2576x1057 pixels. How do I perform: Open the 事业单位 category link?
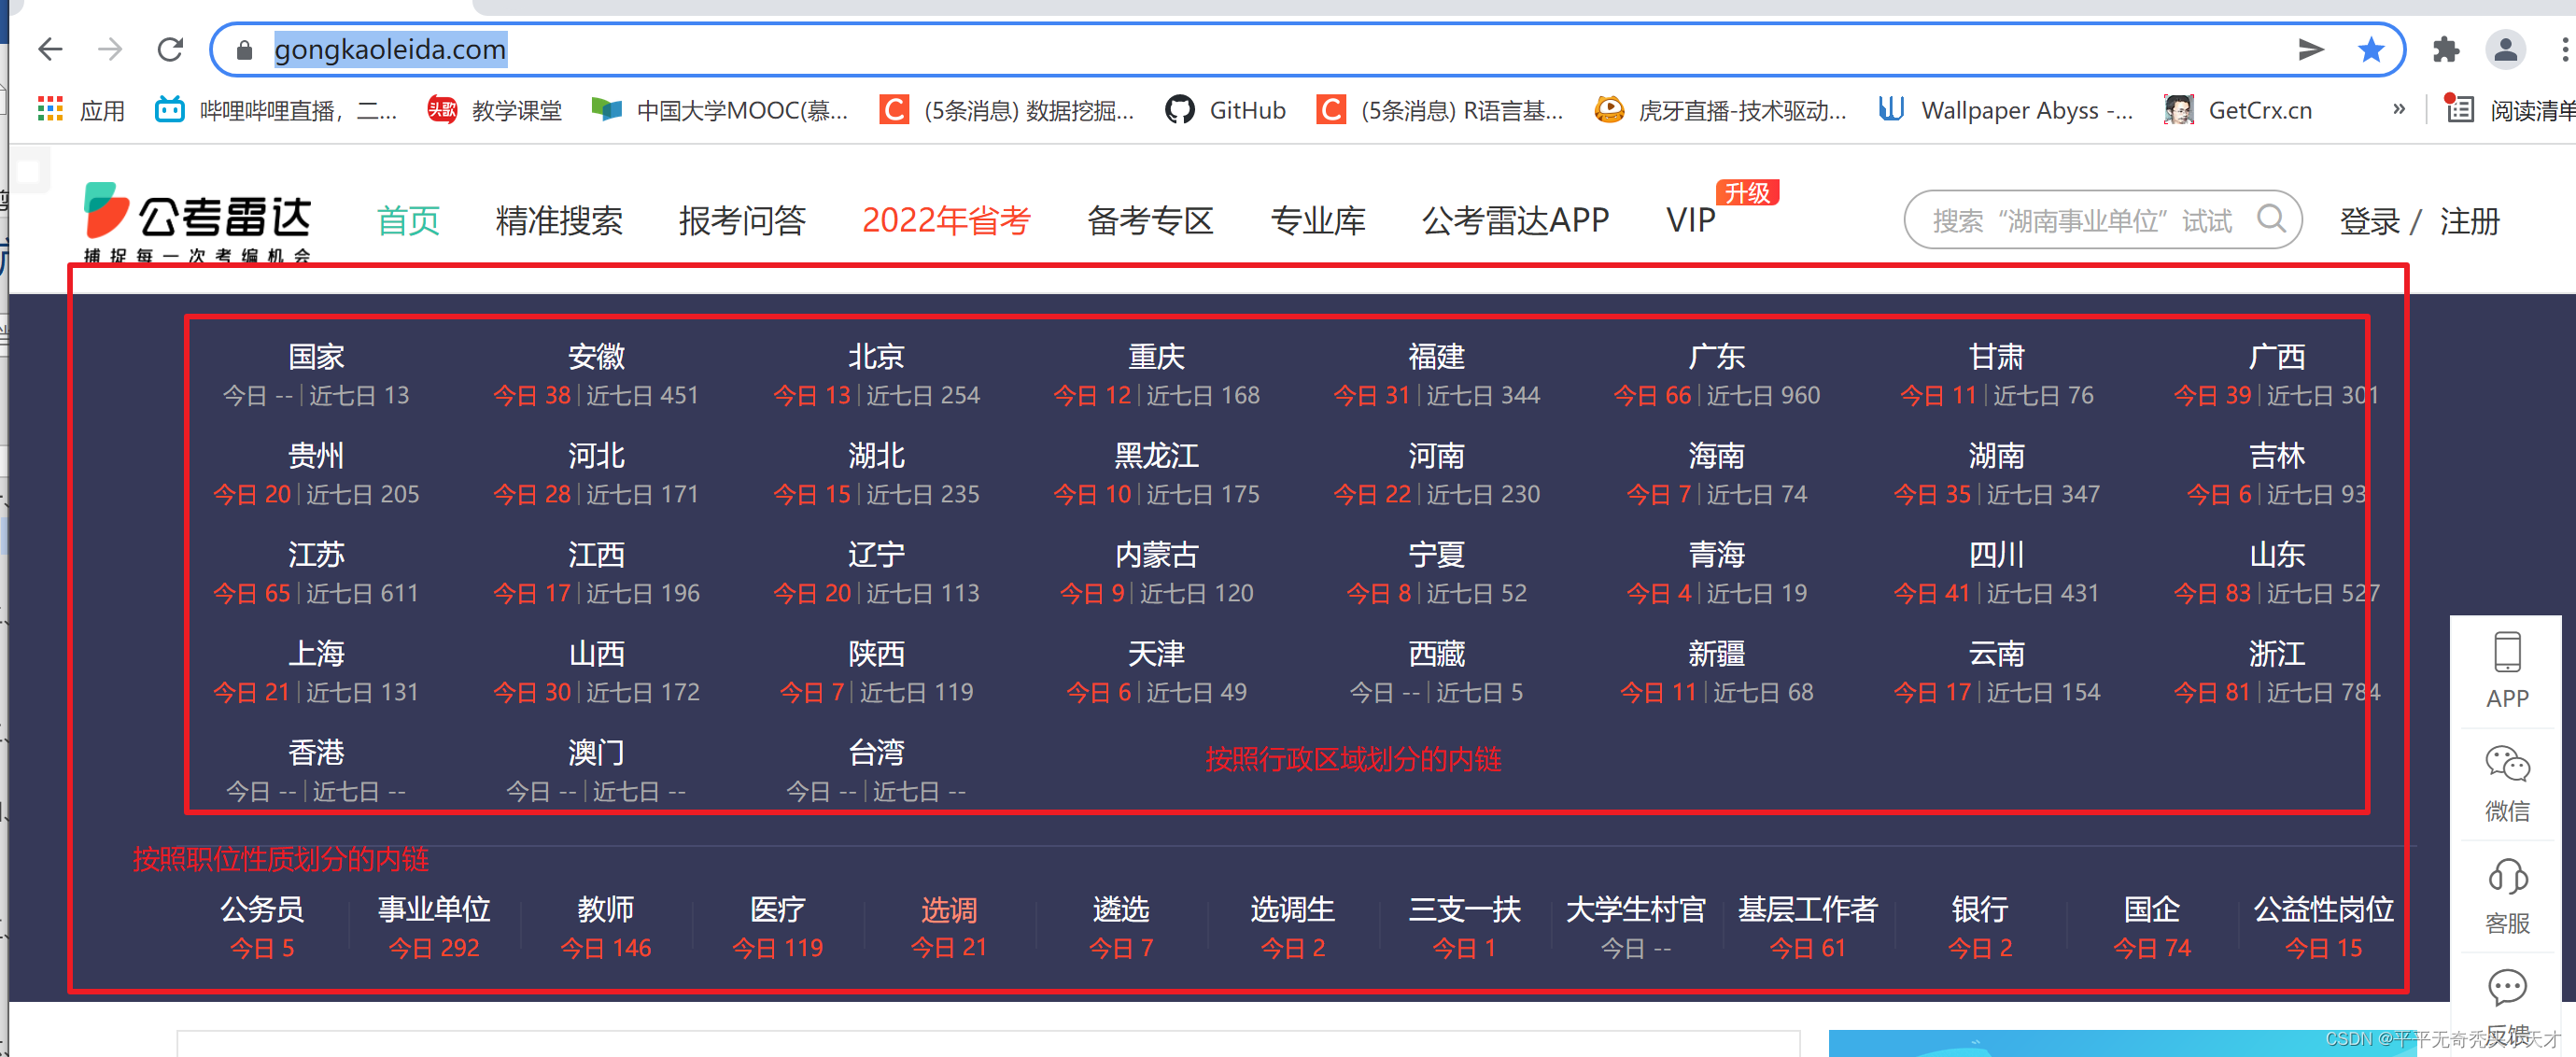coord(434,909)
